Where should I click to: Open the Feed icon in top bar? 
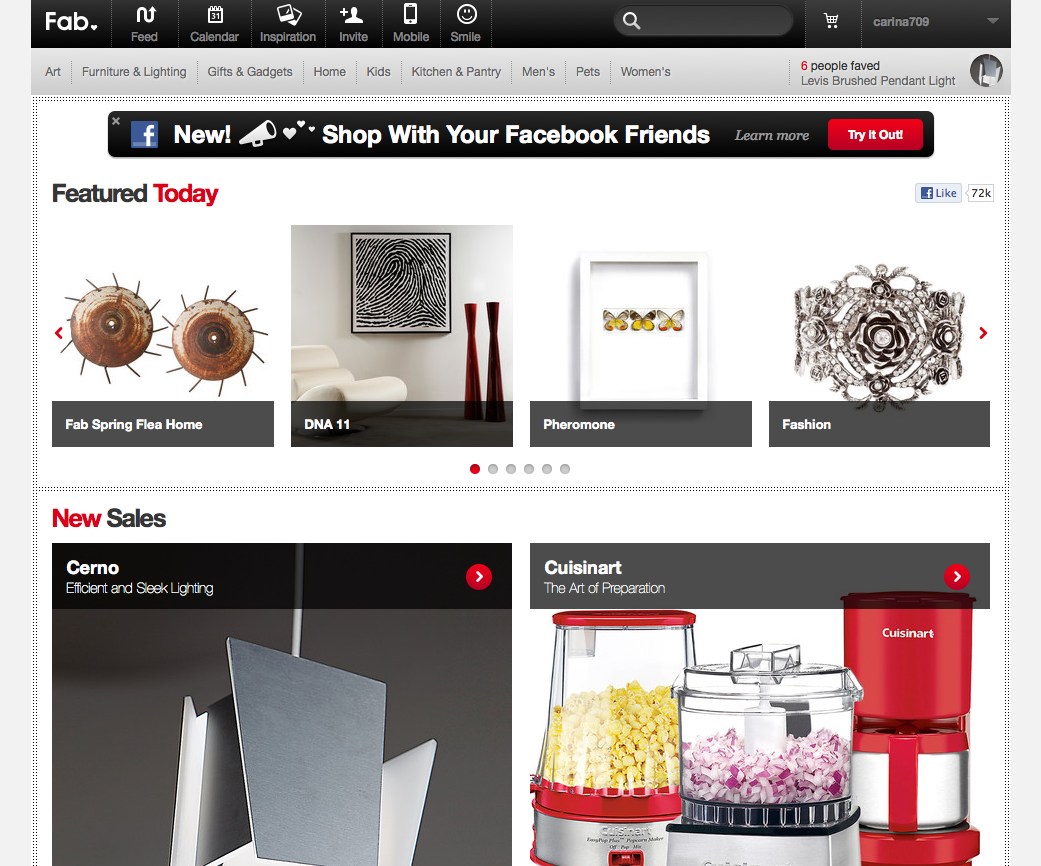(145, 15)
